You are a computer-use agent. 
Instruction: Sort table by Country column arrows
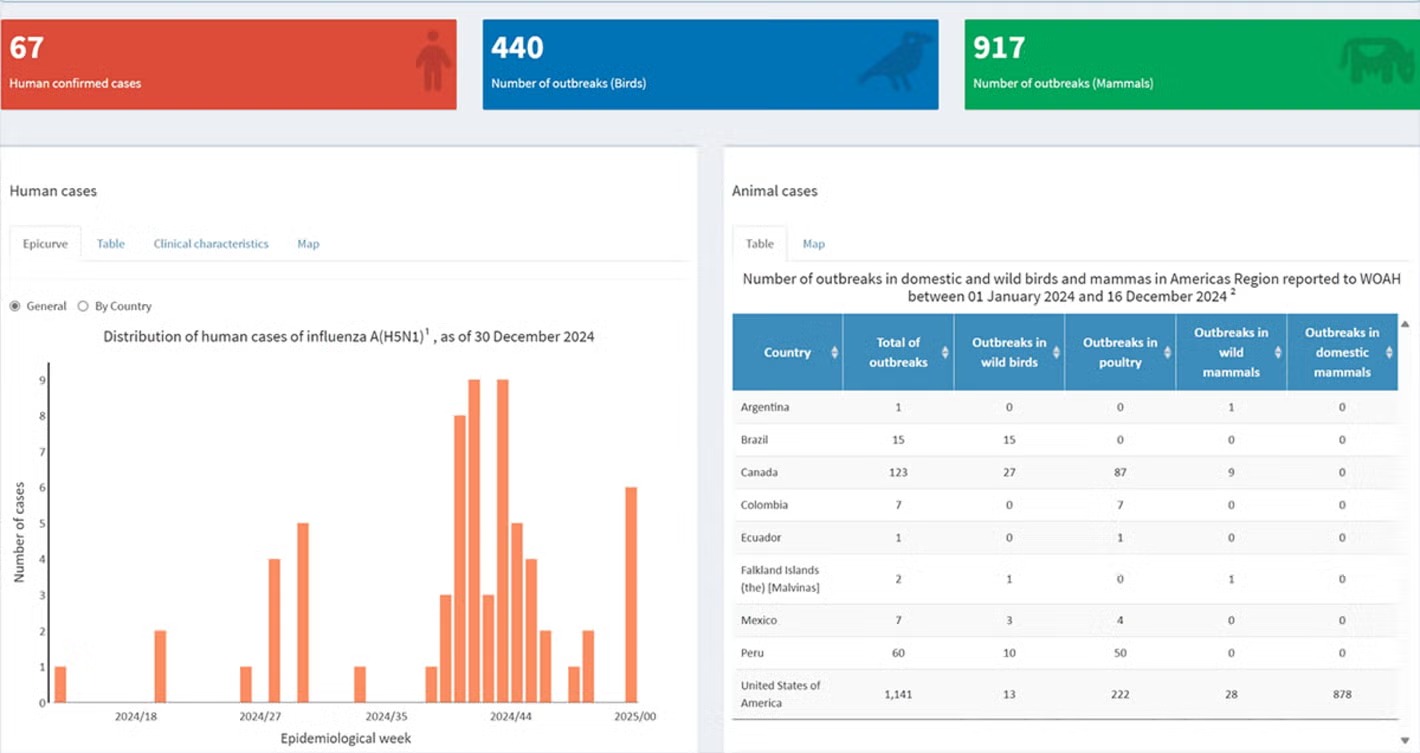click(834, 353)
